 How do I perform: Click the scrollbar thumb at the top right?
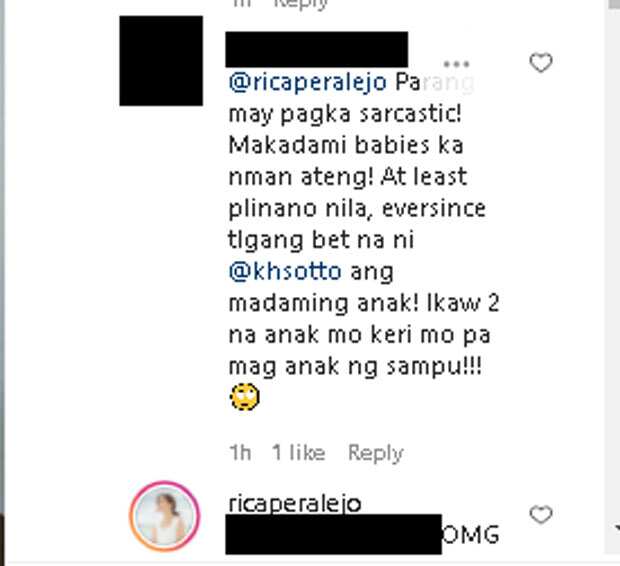point(614,4)
